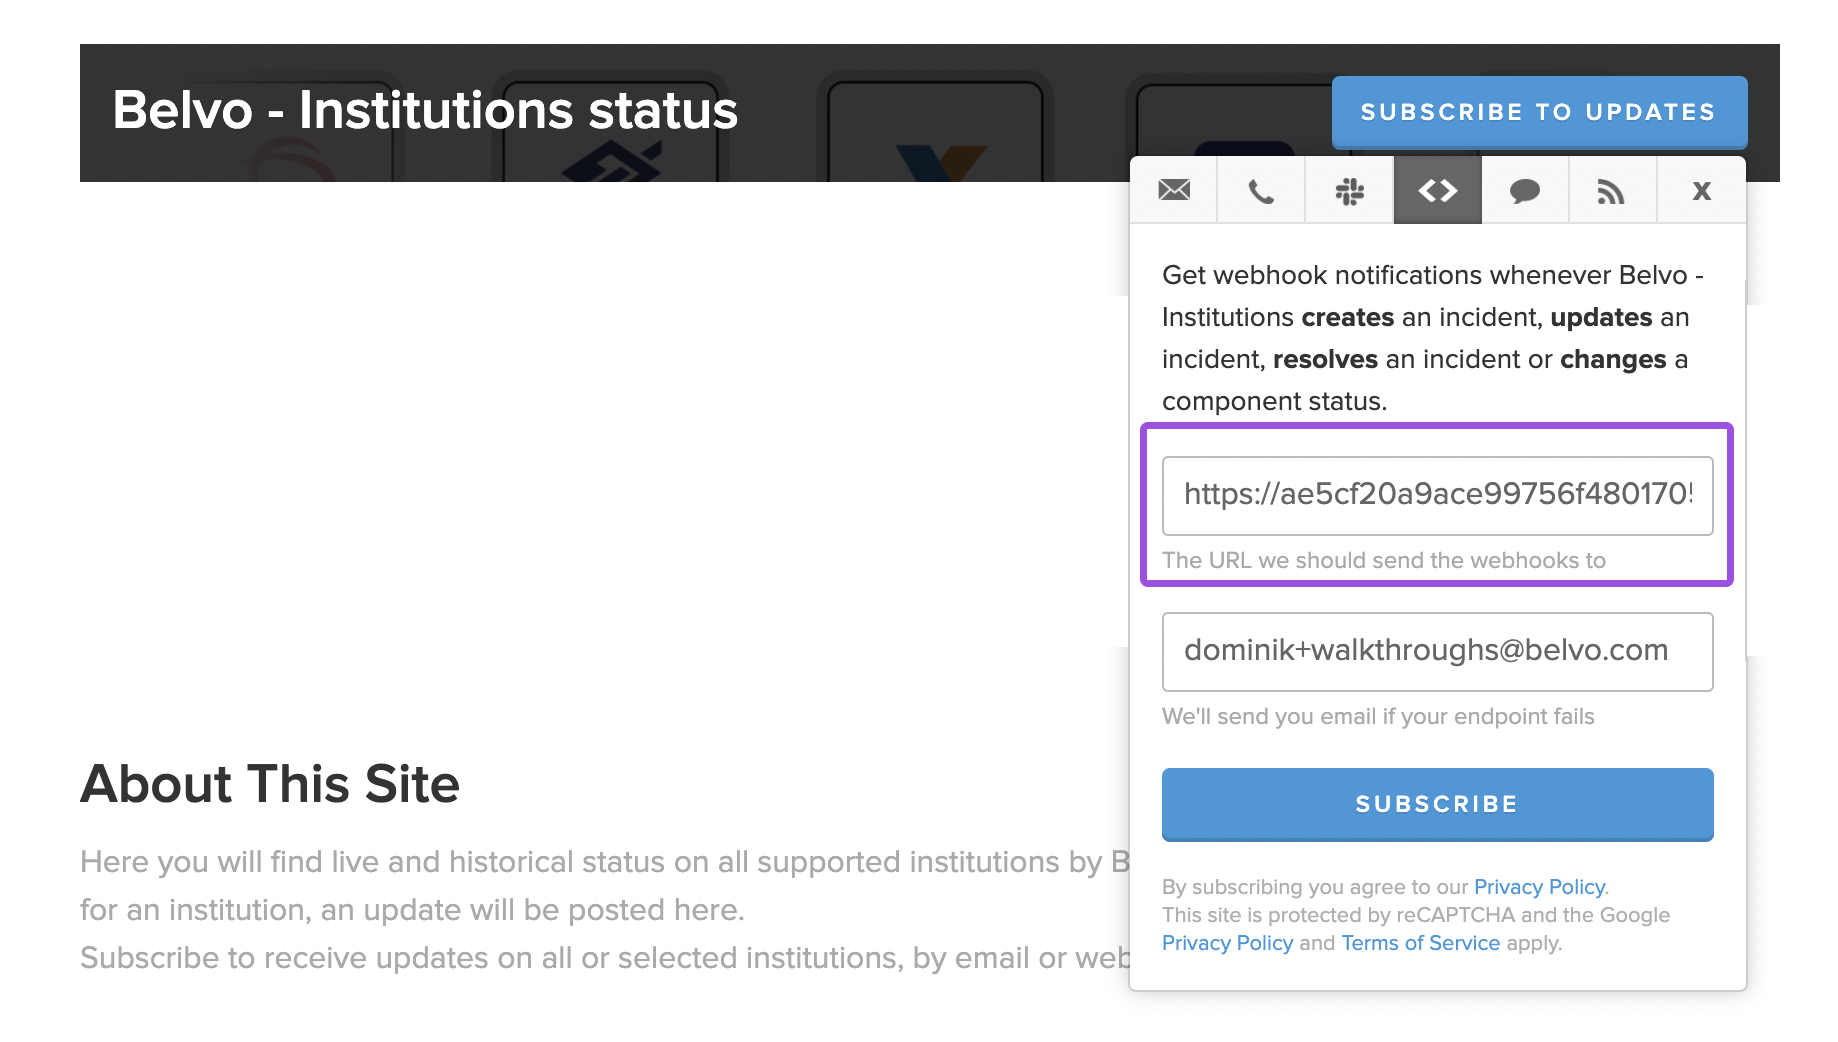Close the subscribe popup with X
Viewport: 1838px width, 1042px height.
pos(1701,190)
